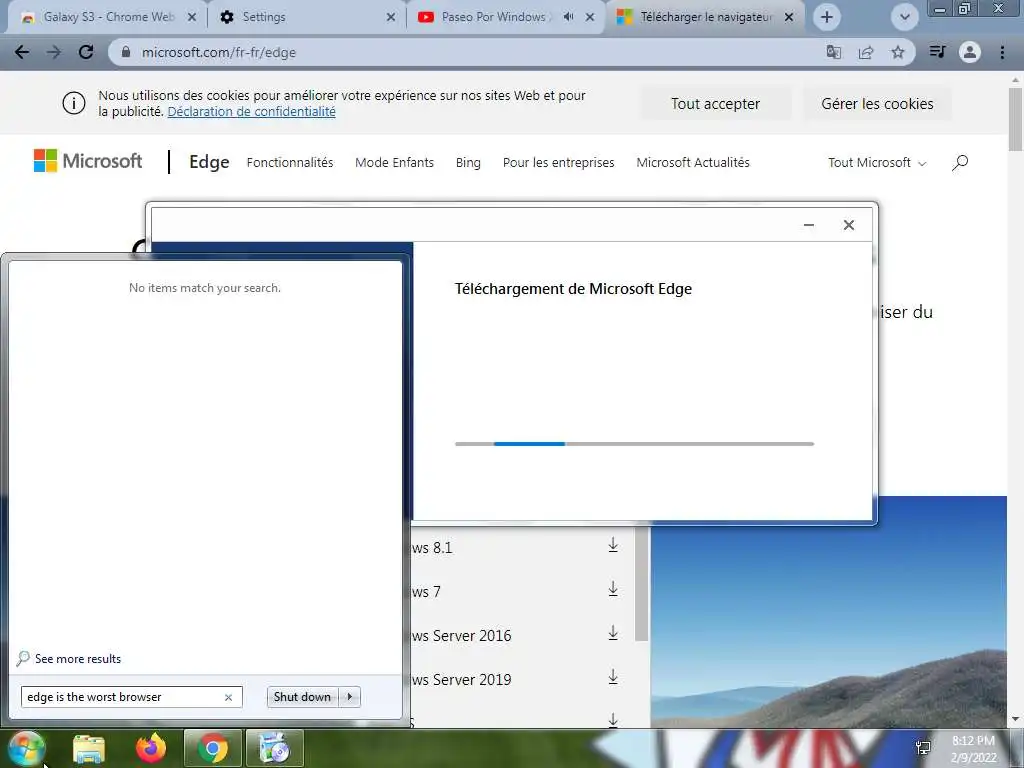Close the Galaxy S3 tab
The height and width of the screenshot is (768, 1024).
coord(192,17)
